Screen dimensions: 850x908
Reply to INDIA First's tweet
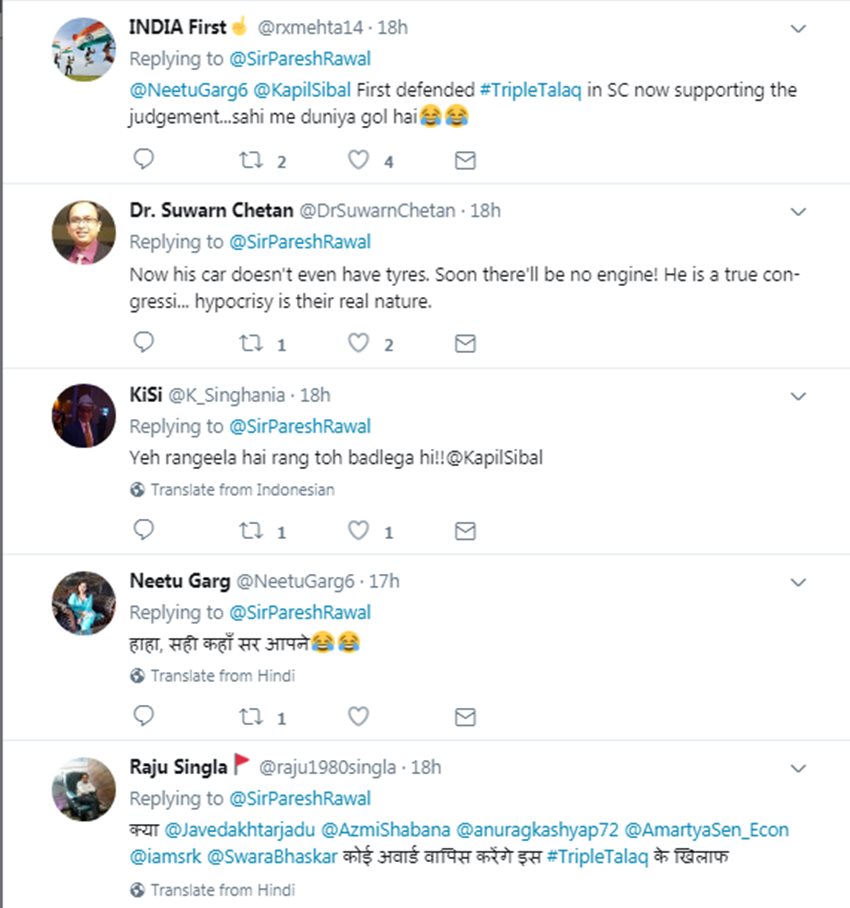point(144,159)
